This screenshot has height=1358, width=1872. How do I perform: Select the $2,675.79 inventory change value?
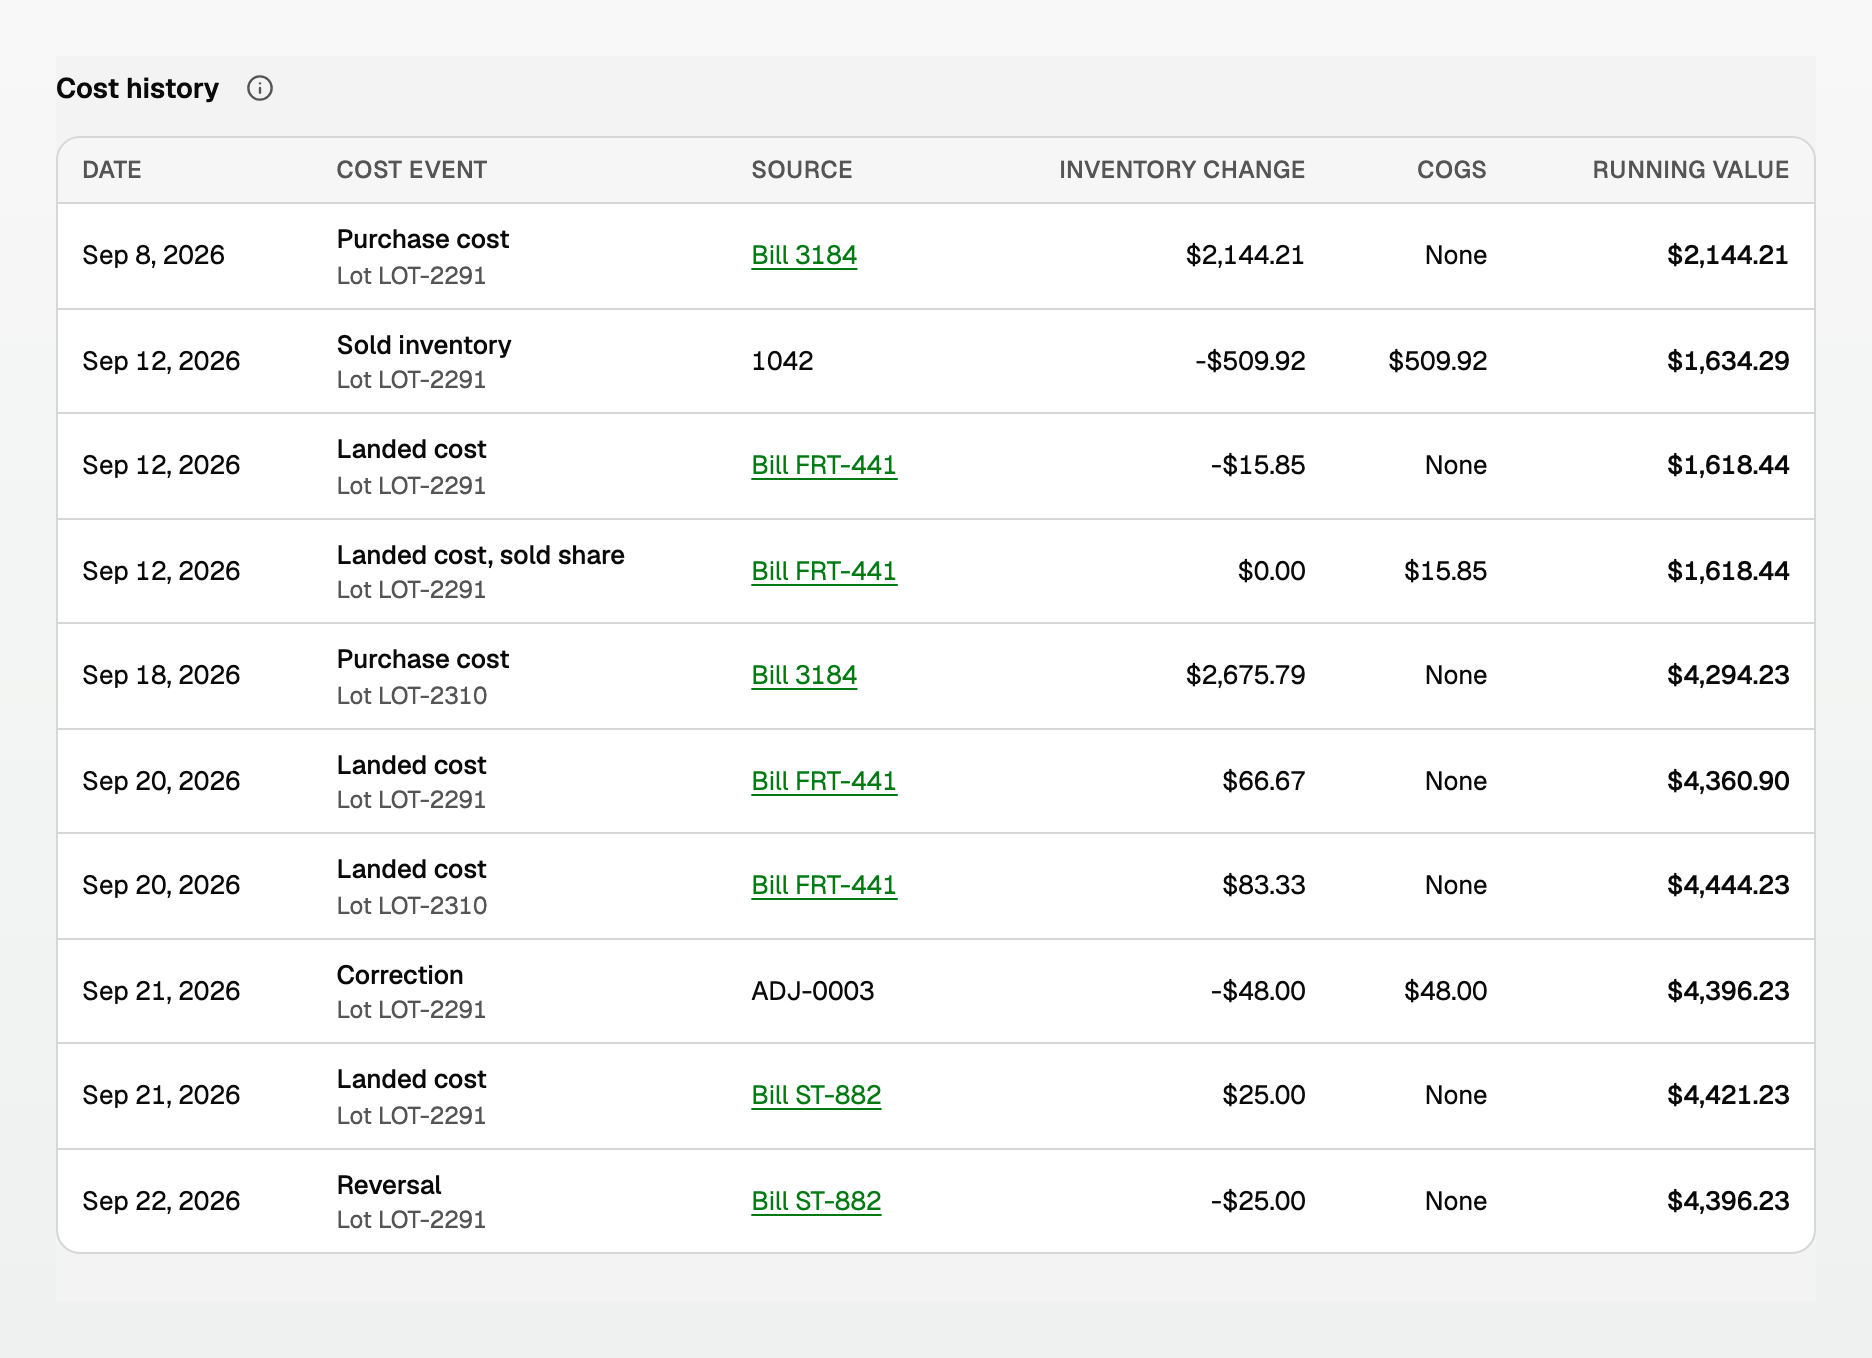point(1245,675)
